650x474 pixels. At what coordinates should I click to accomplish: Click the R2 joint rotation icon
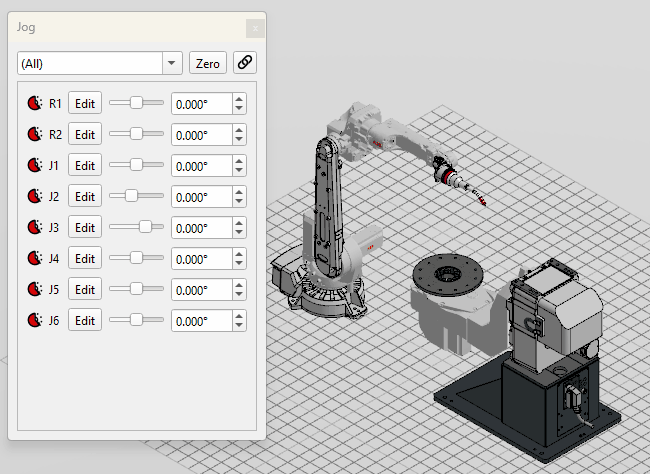[35, 134]
